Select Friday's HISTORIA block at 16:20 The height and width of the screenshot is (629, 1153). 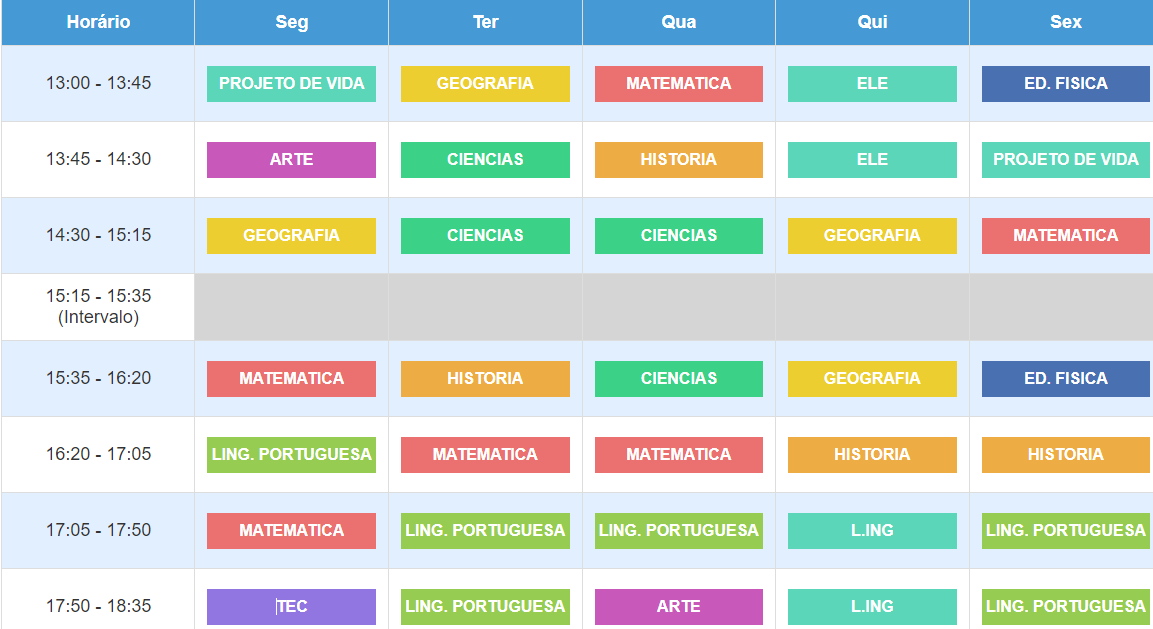click(1065, 455)
